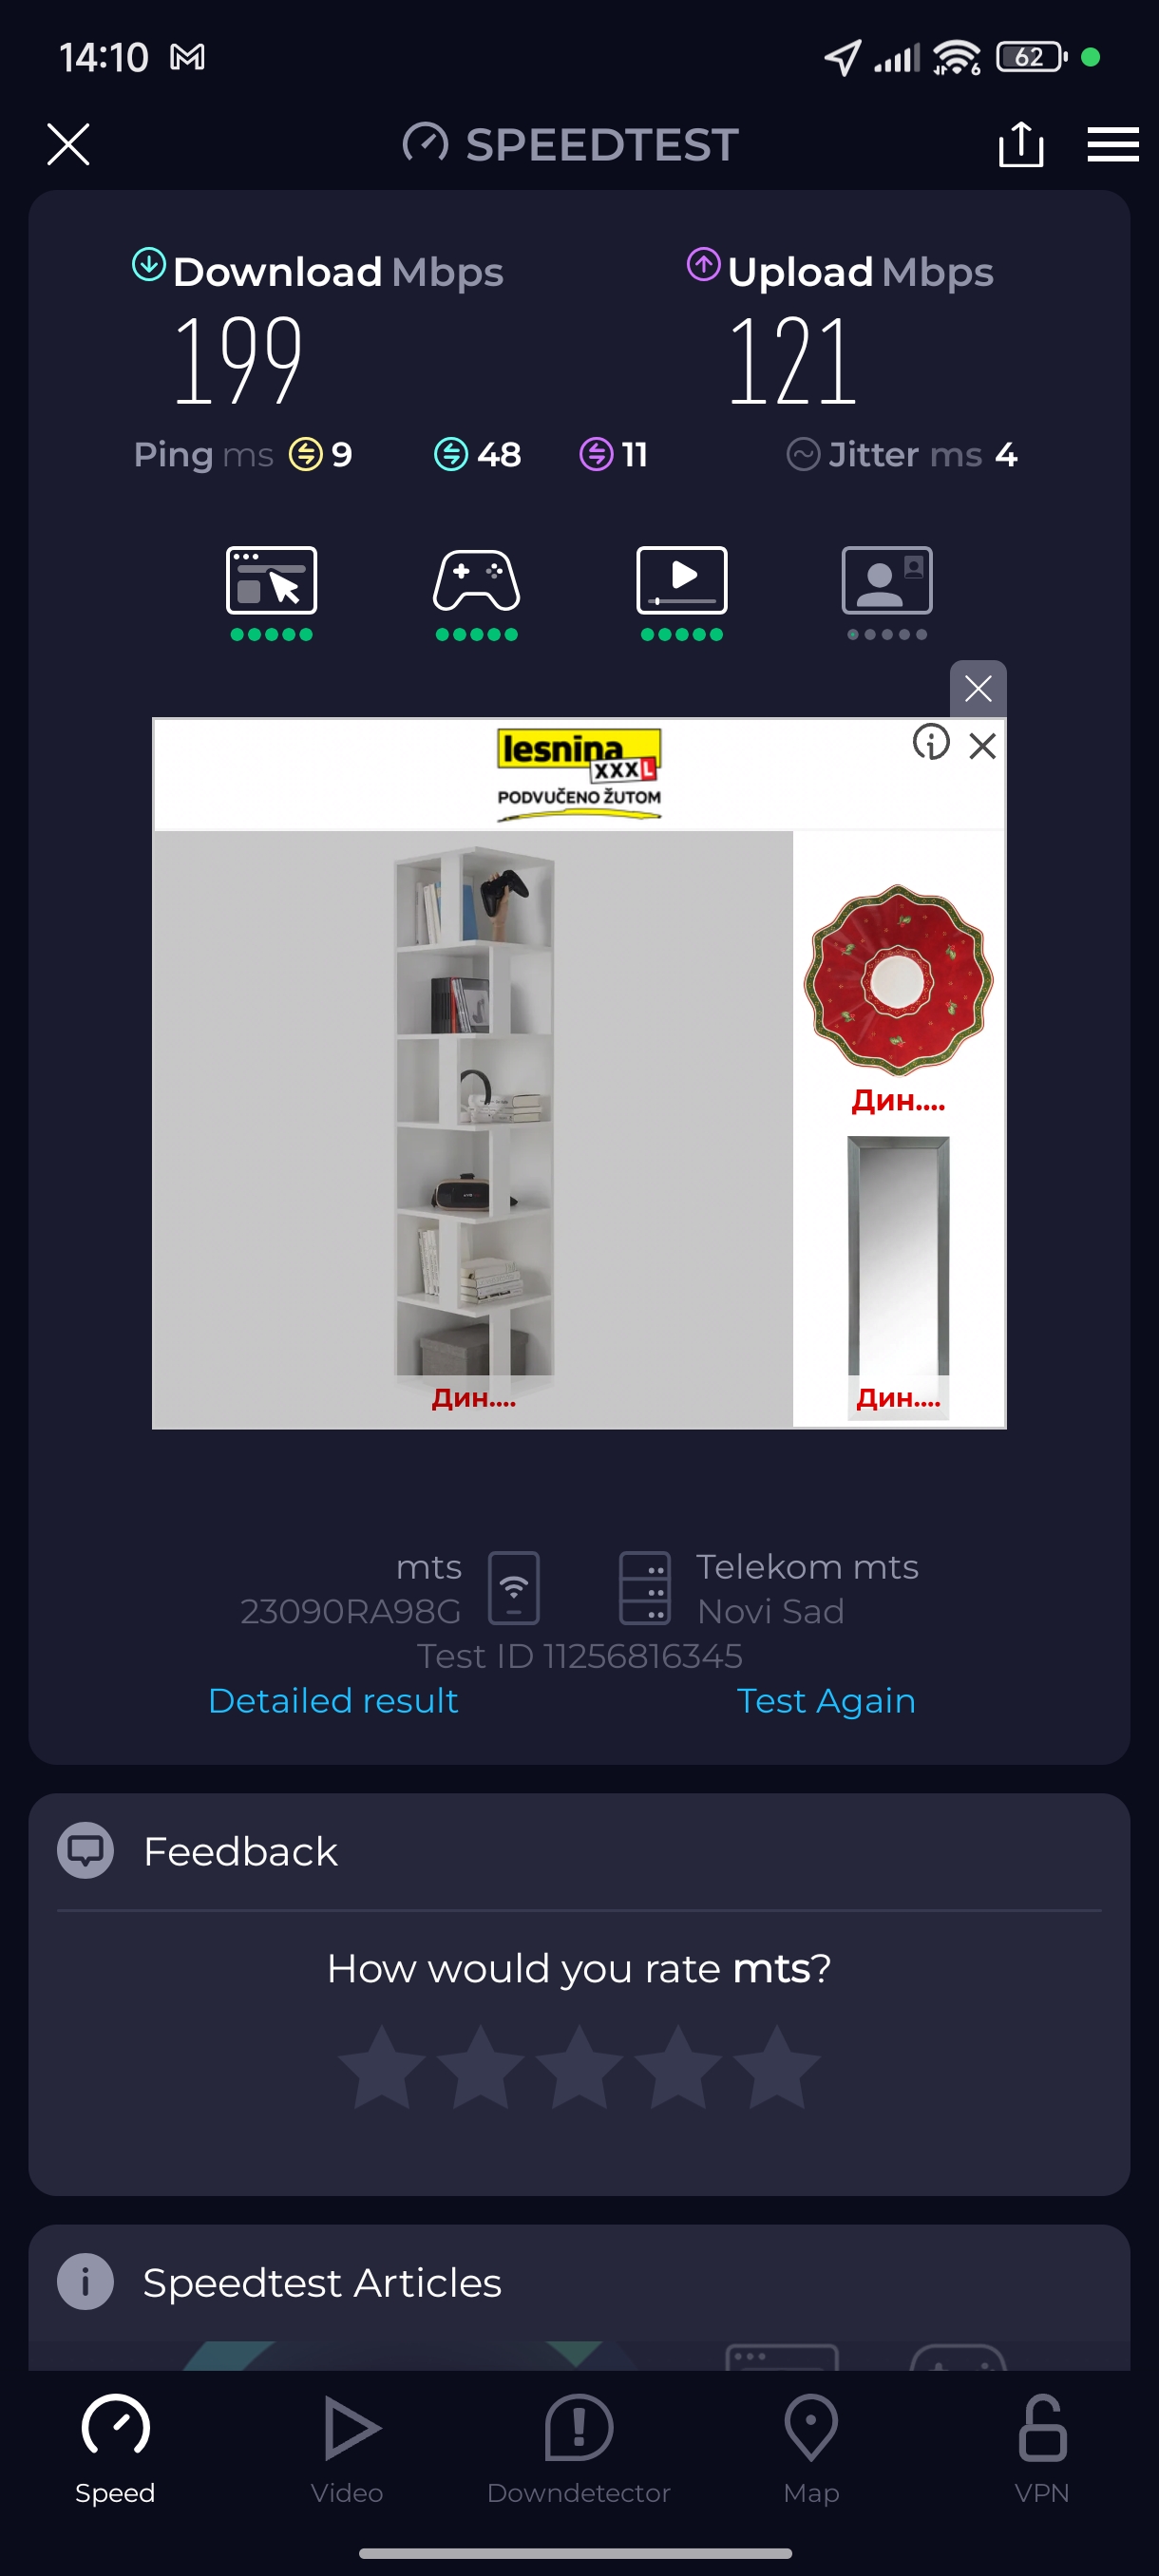Open the VPN tab
The image size is (1159, 2576).
1042,2449
